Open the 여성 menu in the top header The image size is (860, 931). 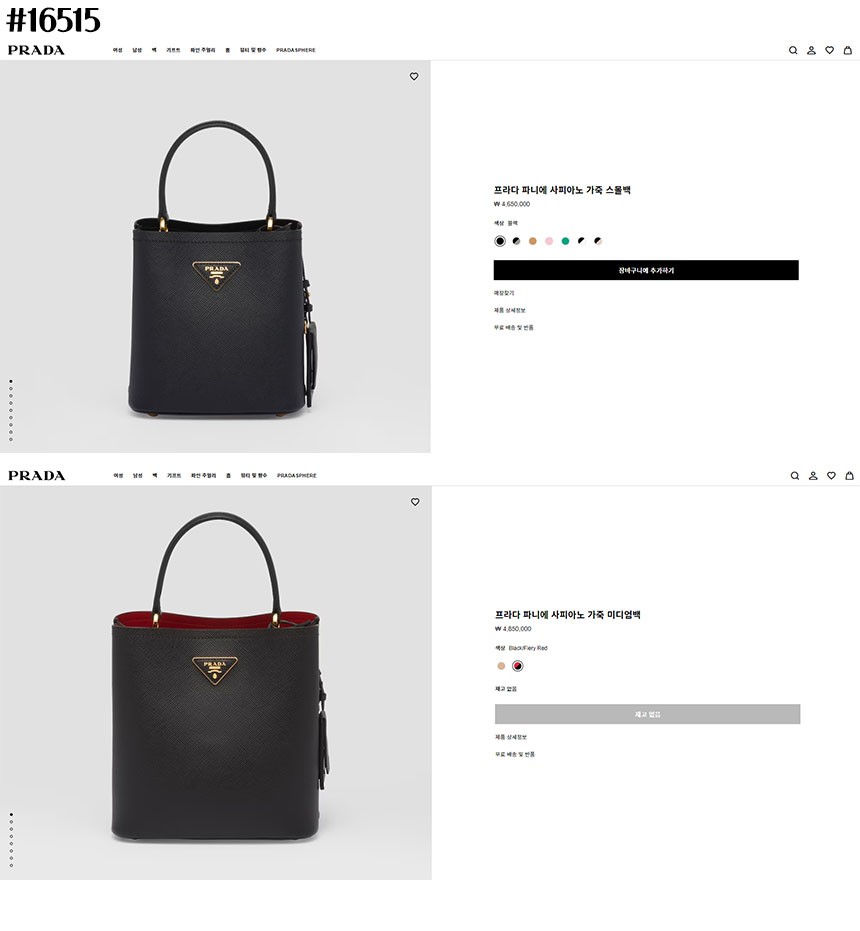(x=117, y=50)
